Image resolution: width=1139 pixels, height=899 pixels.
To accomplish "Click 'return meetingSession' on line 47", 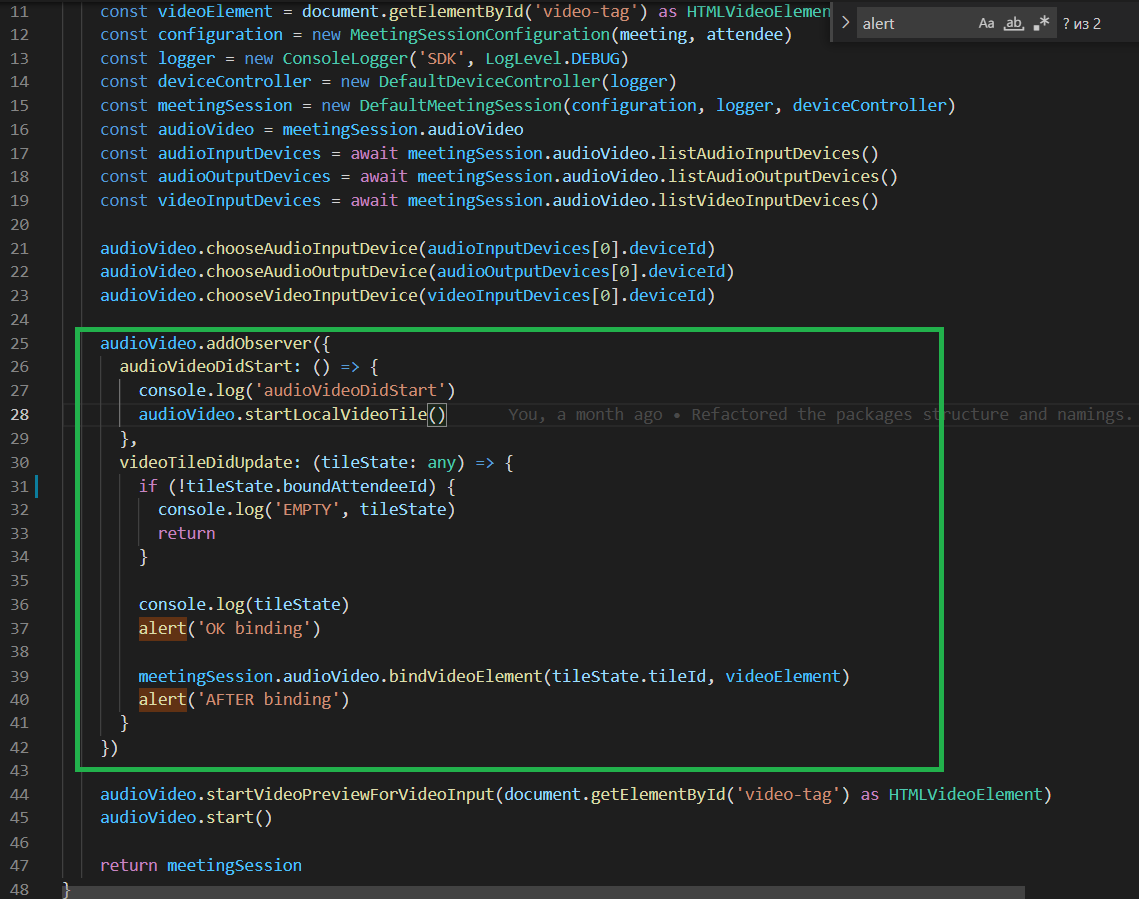I will tap(201, 866).
